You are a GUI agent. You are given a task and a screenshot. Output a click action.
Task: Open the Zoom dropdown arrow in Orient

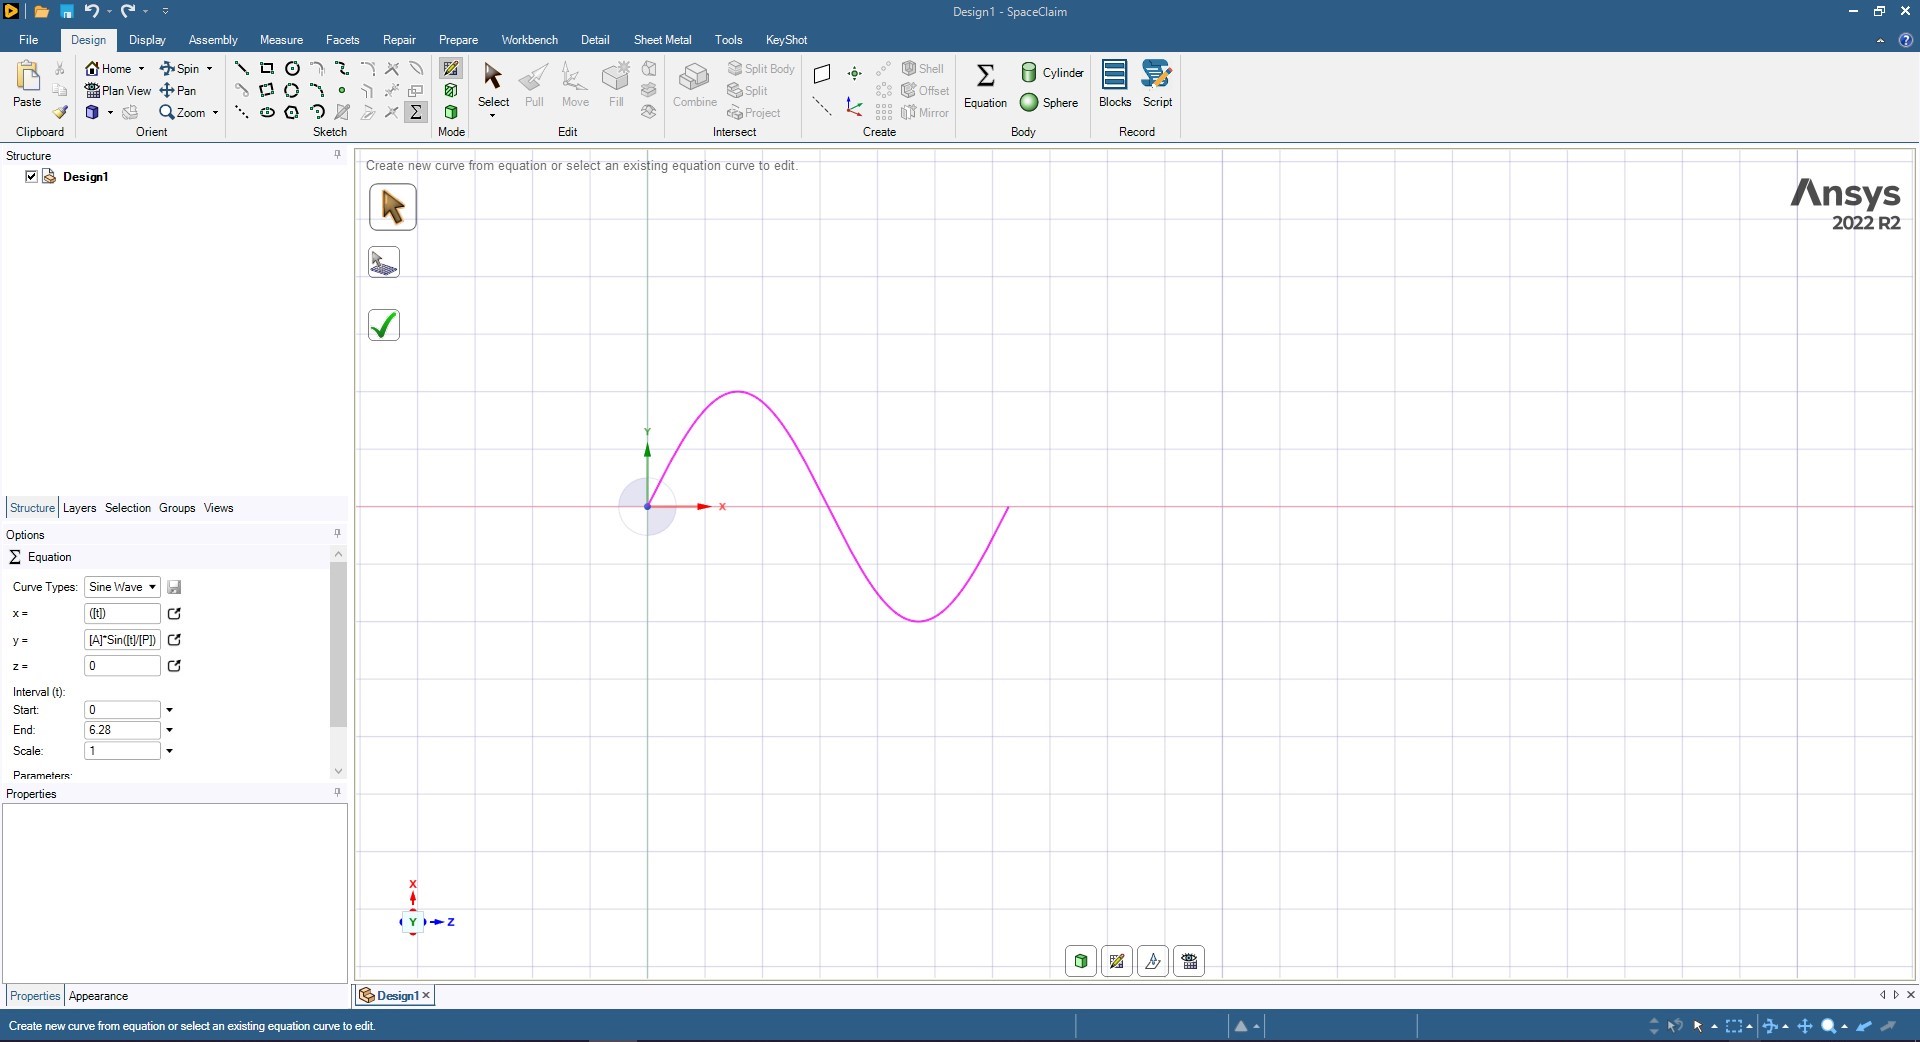coord(215,113)
